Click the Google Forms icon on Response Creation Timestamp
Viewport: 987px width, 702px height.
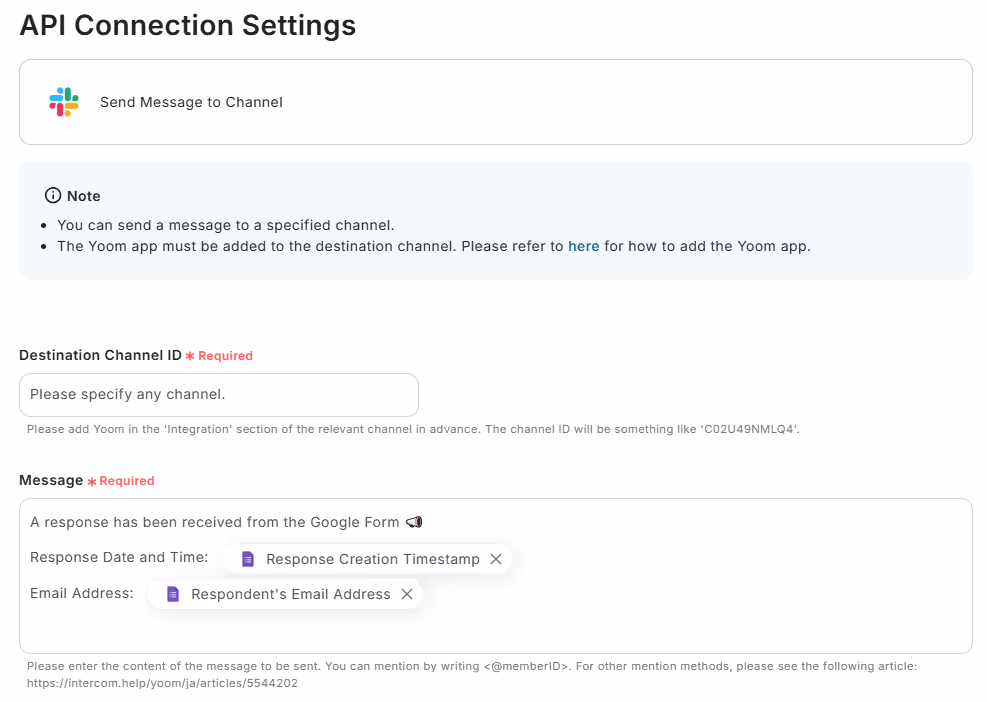[248, 559]
